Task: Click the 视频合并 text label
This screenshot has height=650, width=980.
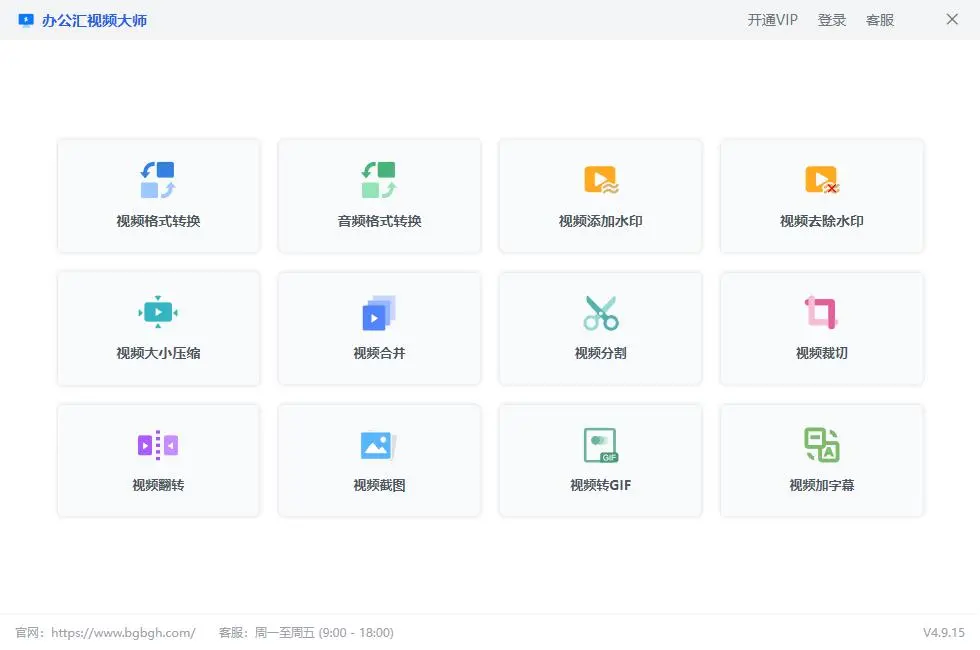Action: click(379, 353)
